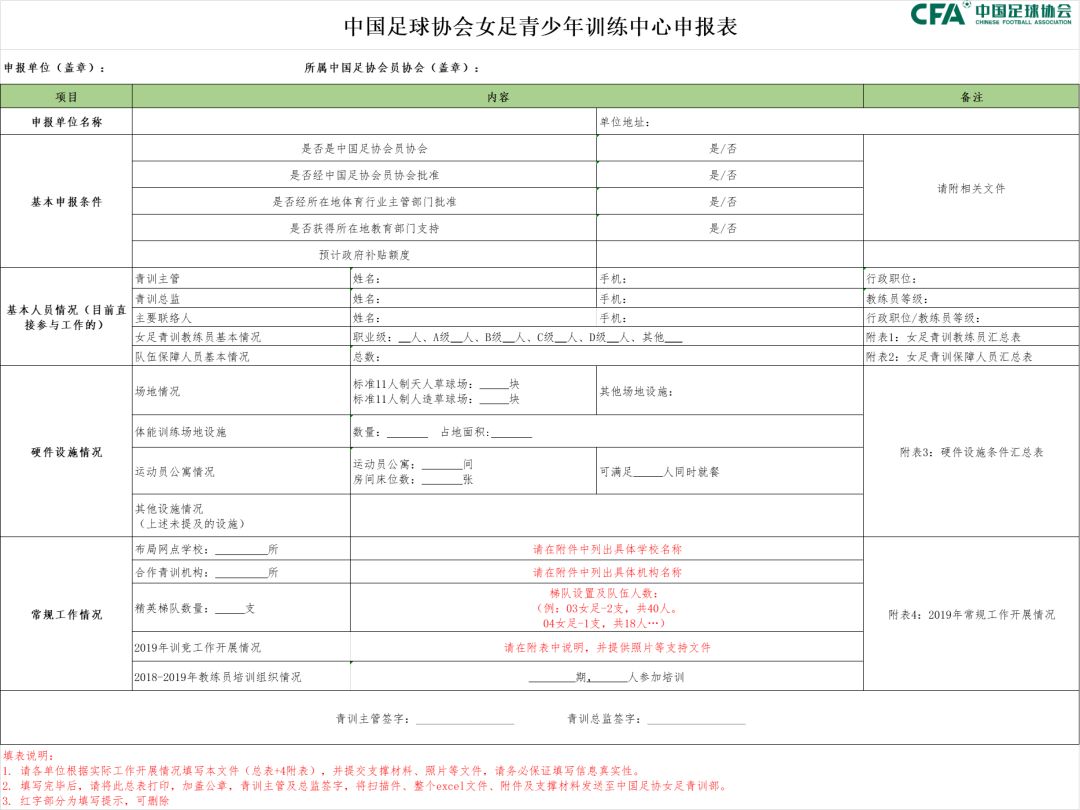Image resolution: width=1080 pixels, height=810 pixels.
Task: Select the 2019年训竞工作开展情况 cell
Action: [242, 647]
